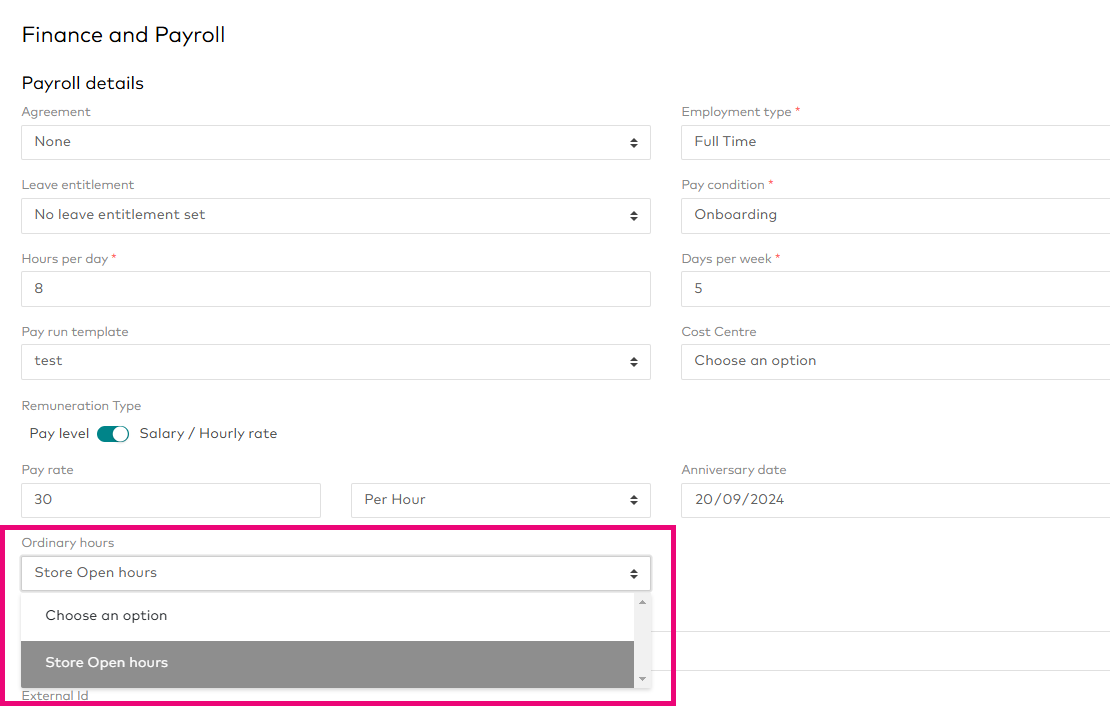Click the options list scroll down arrow

(x=642, y=679)
